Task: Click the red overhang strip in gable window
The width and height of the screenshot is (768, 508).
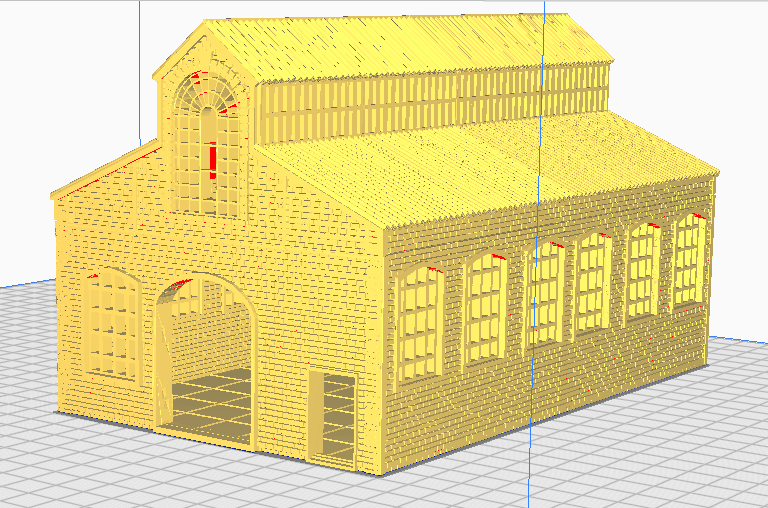Action: pos(213,158)
